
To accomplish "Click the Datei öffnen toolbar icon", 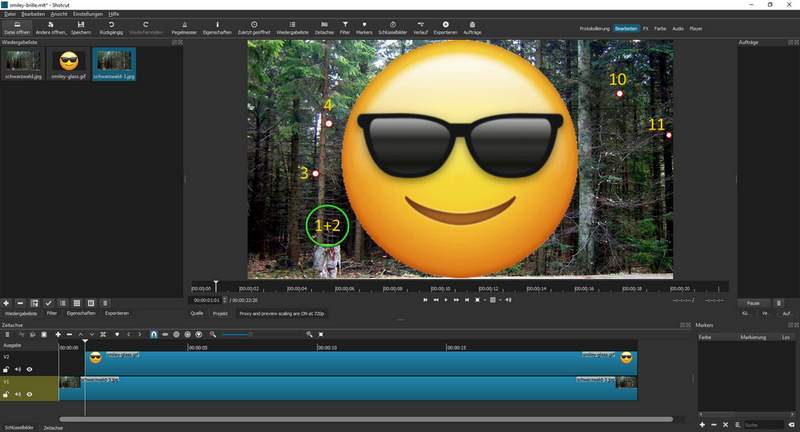I will [15, 26].
